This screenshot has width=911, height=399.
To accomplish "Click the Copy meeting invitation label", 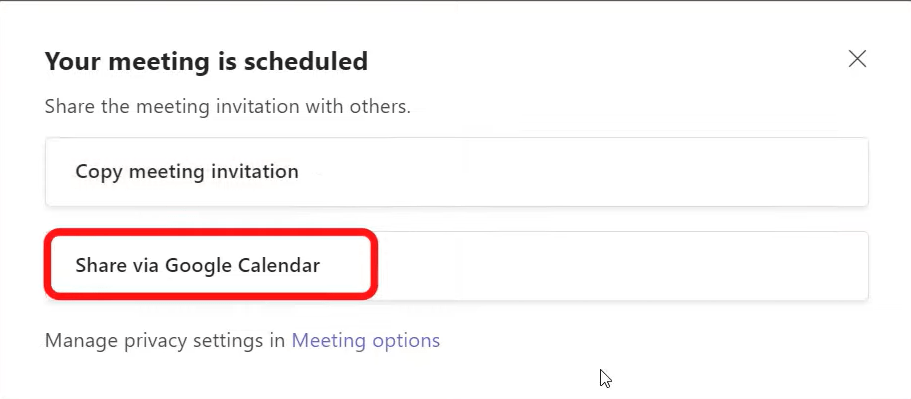I will click(187, 172).
